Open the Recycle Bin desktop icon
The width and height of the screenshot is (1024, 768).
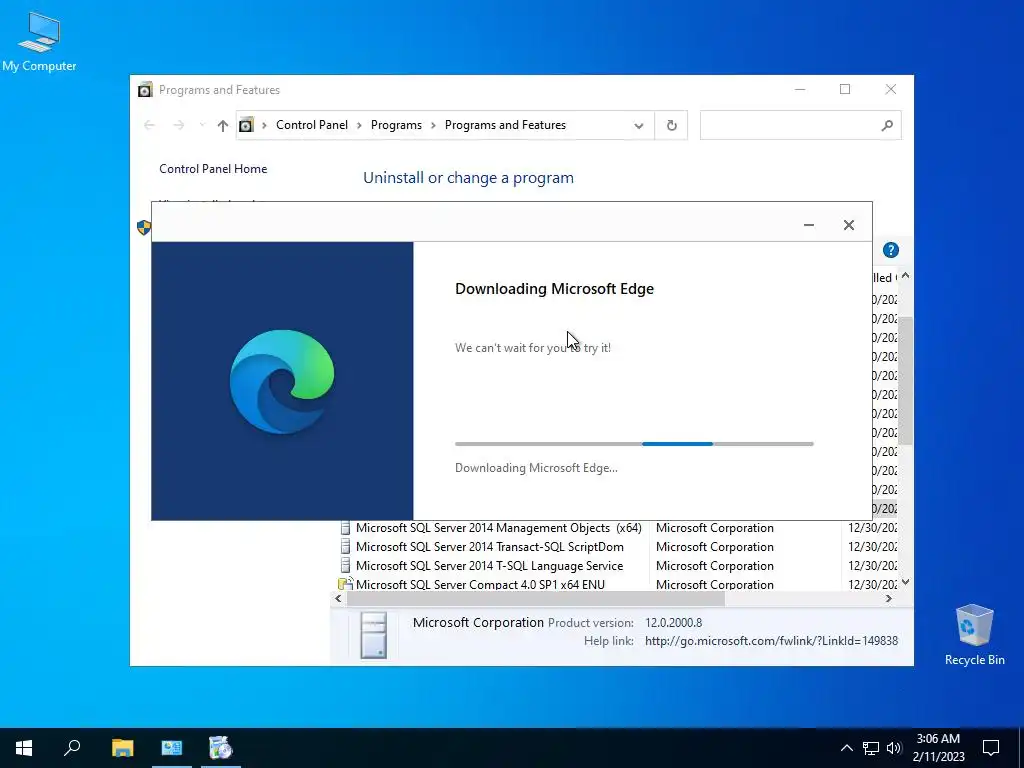point(974,635)
